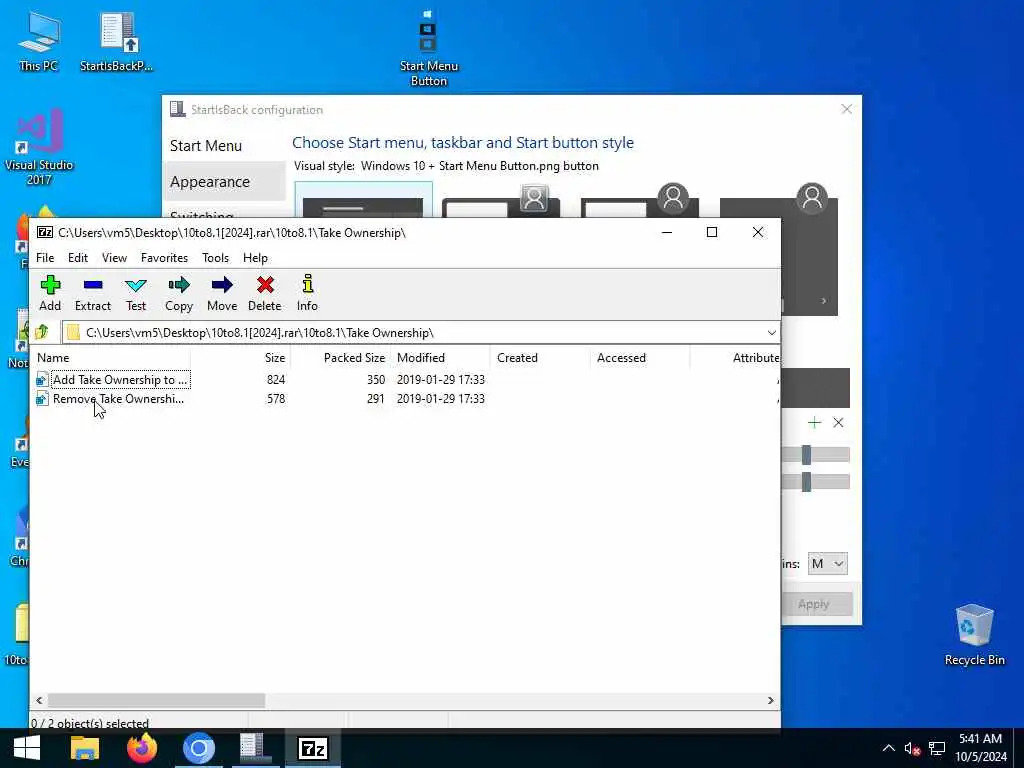1024x768 pixels.
Task: Open the View menu
Action: click(114, 258)
